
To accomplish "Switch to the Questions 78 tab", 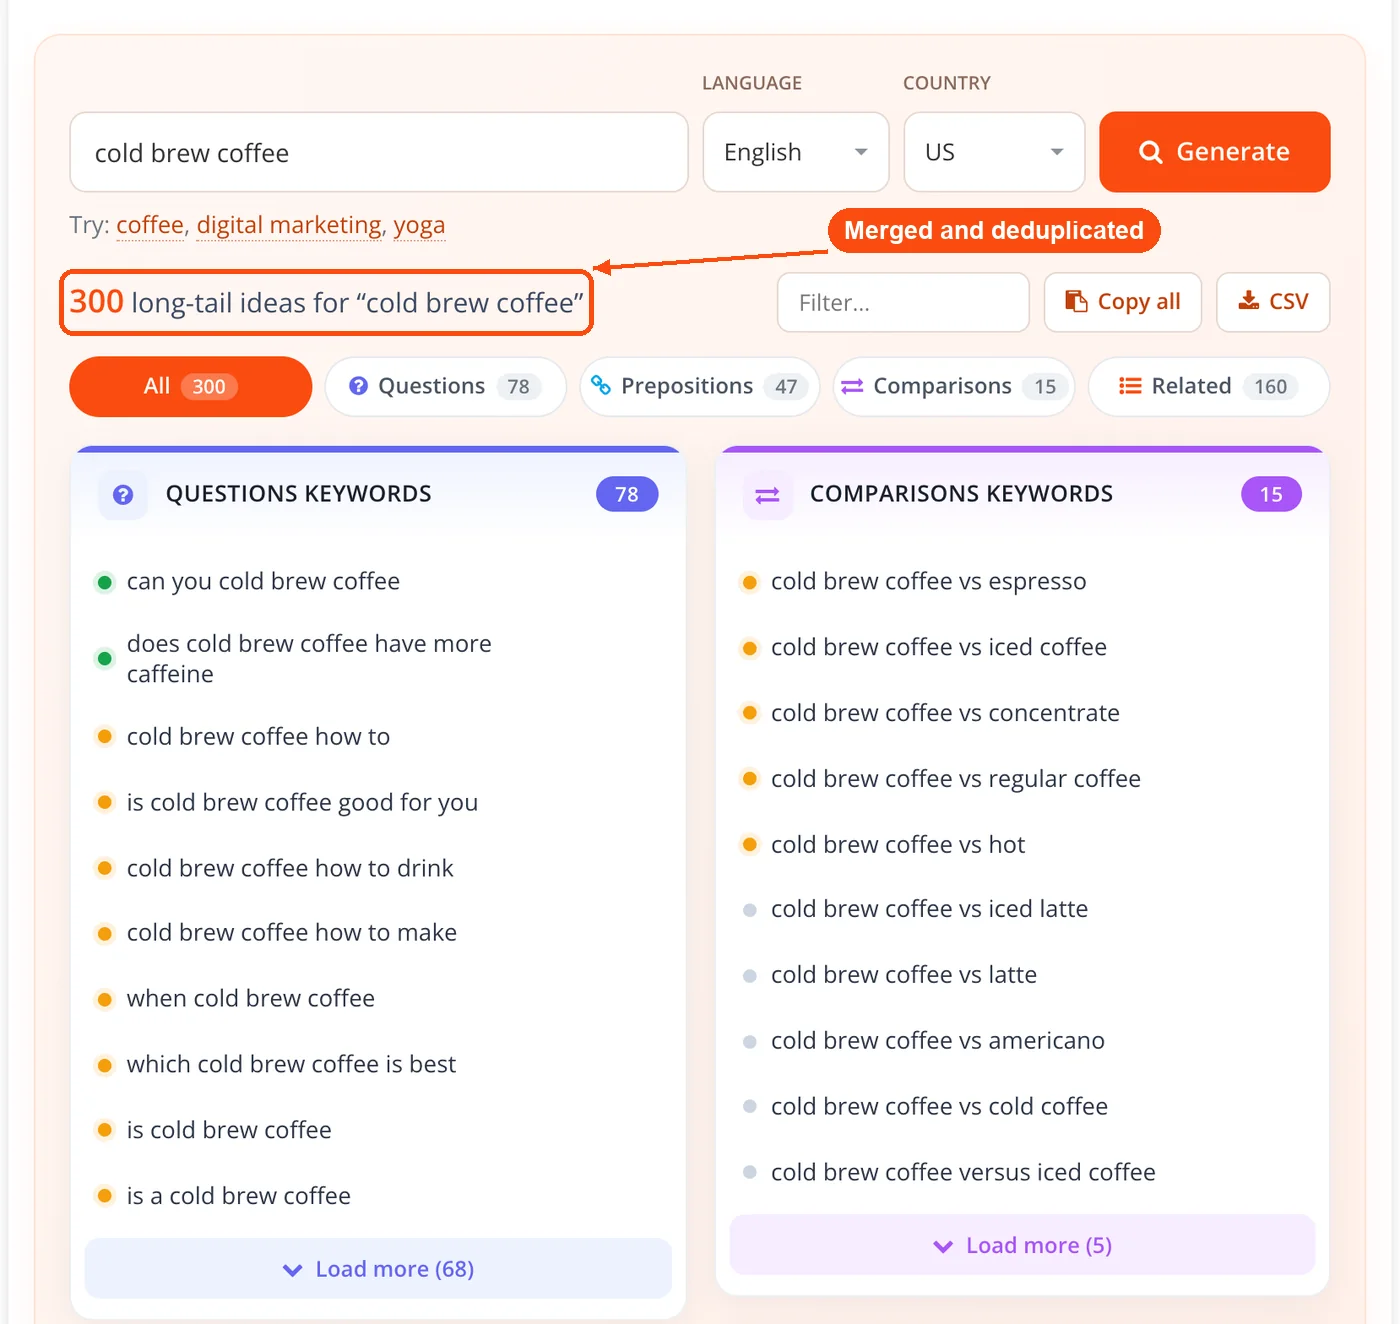I will click(446, 386).
